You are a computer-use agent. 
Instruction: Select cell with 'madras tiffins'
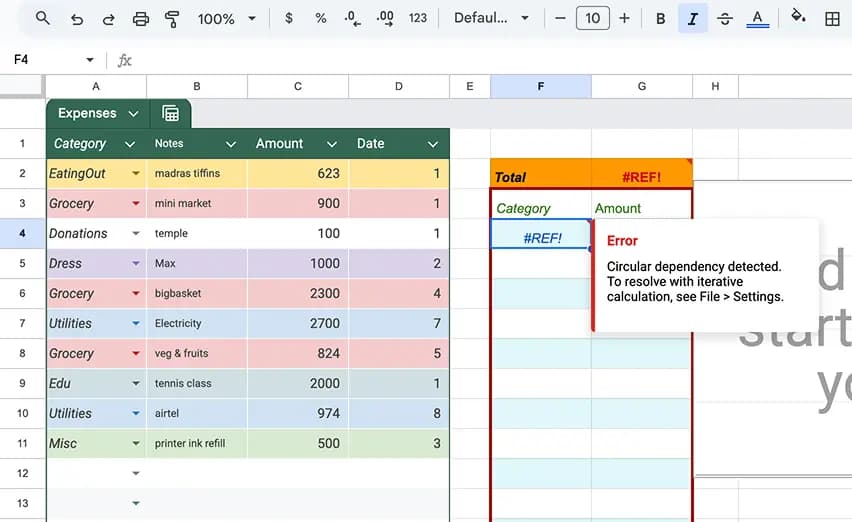pos(197,173)
